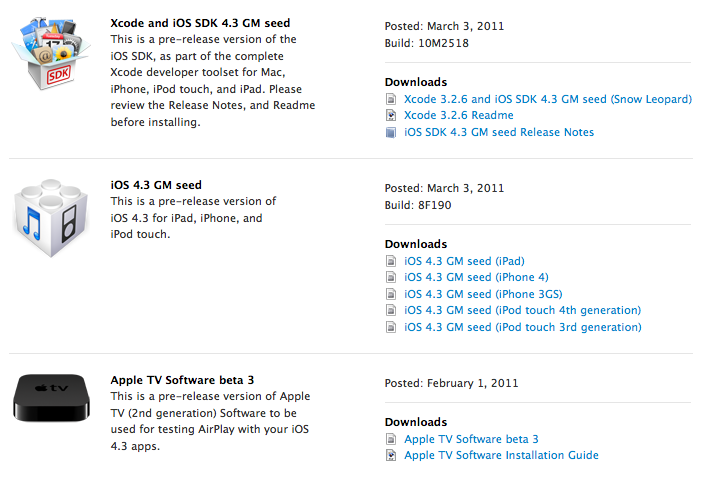The width and height of the screenshot is (703, 479).
Task: Open iOS SDK 4.3 GM seed Release Notes
Action: pyautogui.click(x=499, y=132)
